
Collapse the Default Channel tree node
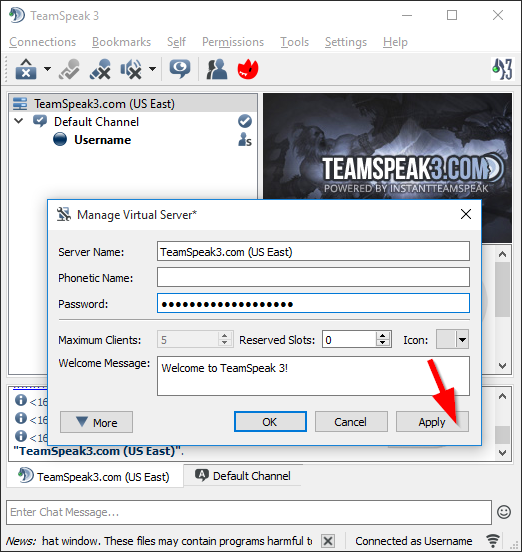18,121
